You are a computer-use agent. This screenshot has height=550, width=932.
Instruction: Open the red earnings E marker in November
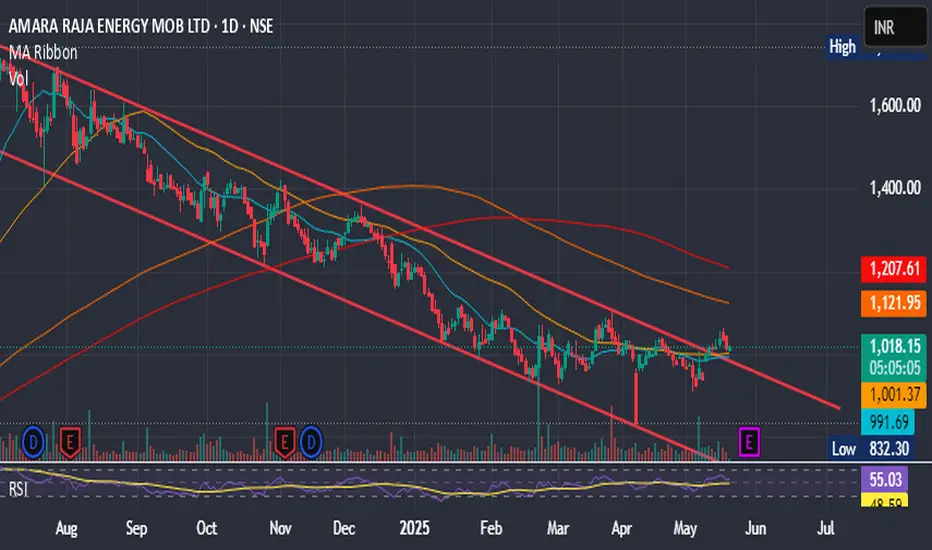(285, 443)
